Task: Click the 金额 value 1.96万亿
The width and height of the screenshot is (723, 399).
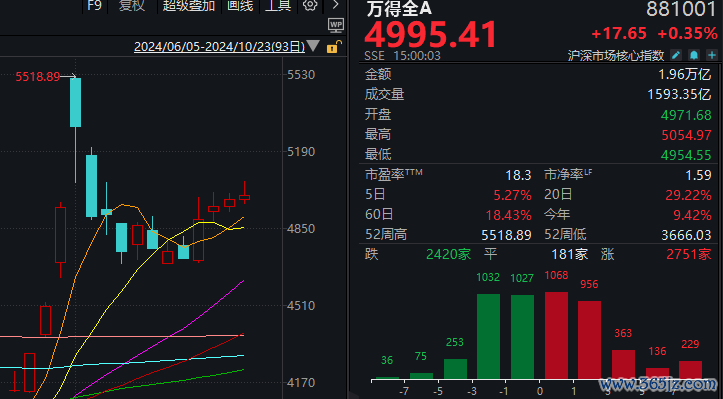Action: tap(685, 74)
